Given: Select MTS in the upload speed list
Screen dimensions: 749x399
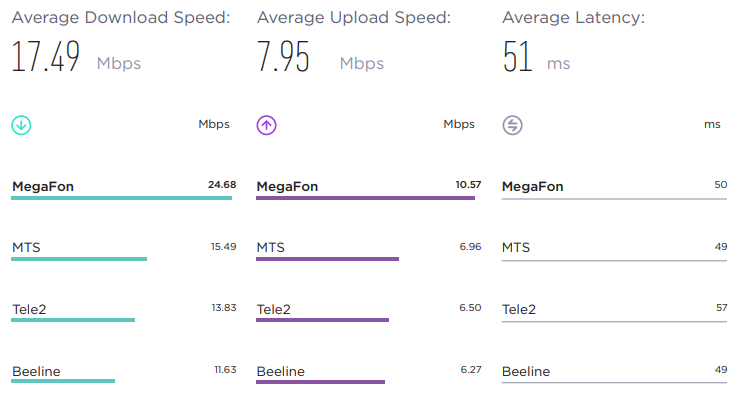Looking at the screenshot, I should 271,248.
